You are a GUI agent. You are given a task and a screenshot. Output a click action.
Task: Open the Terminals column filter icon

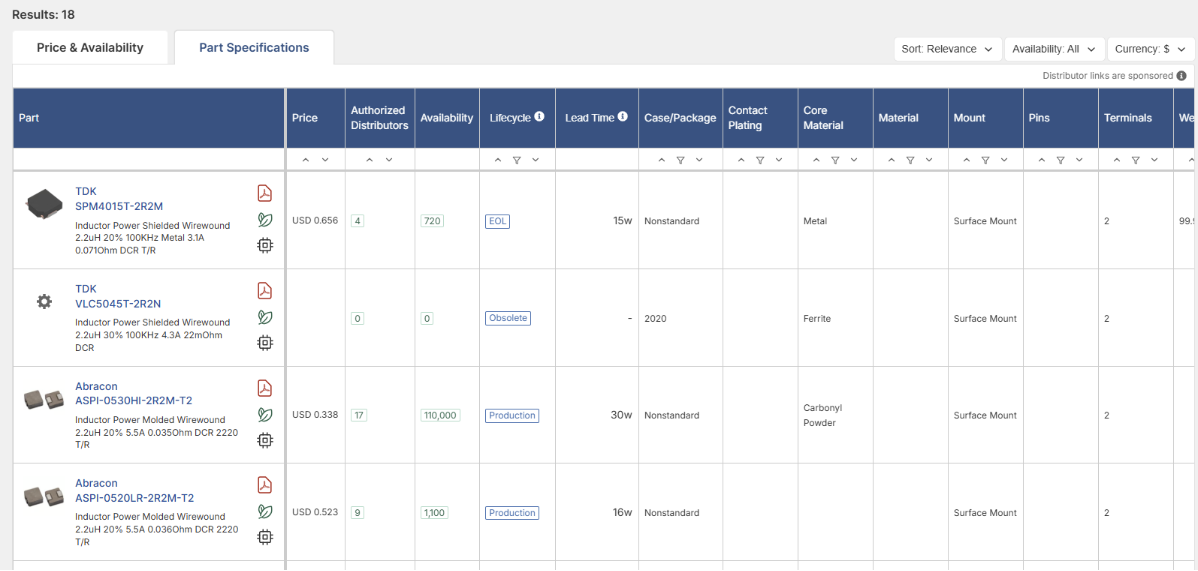(1135, 160)
